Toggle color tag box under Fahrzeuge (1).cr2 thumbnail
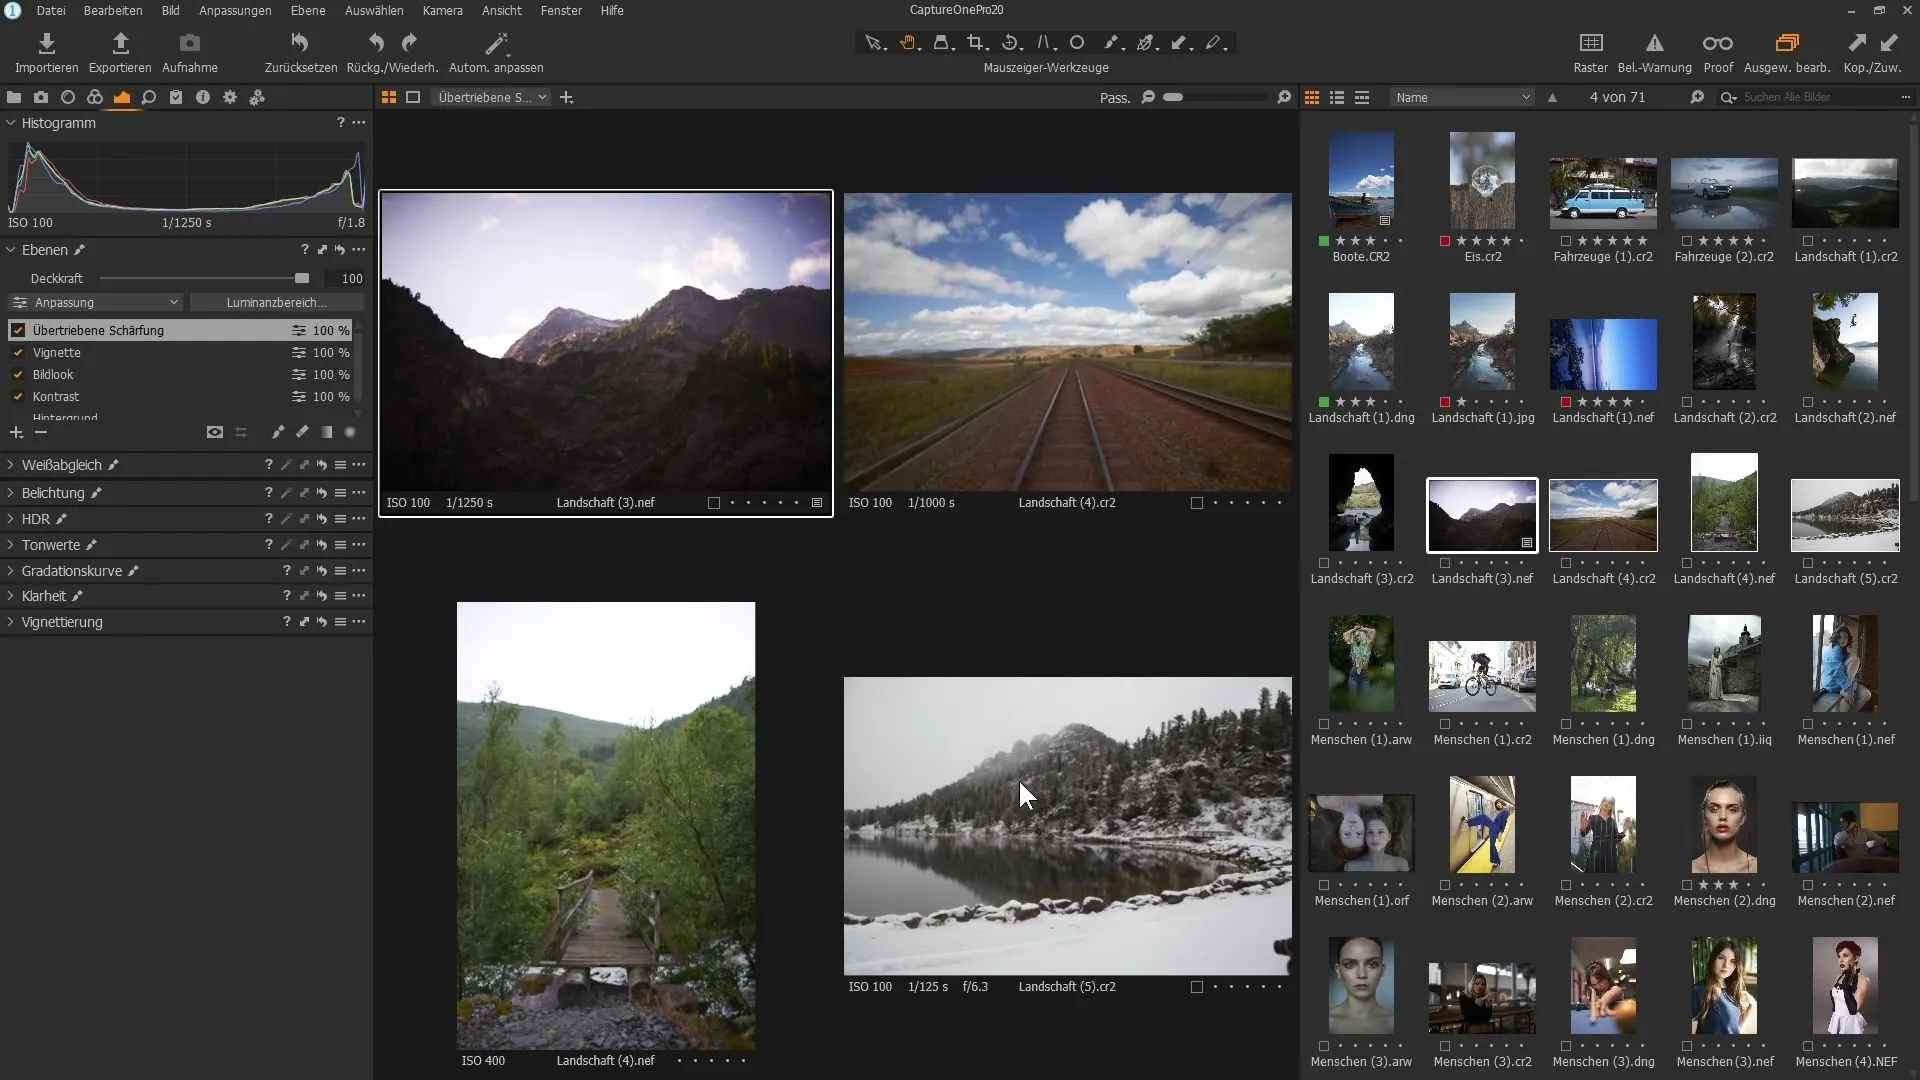Image resolution: width=1920 pixels, height=1080 pixels. [x=1566, y=241]
